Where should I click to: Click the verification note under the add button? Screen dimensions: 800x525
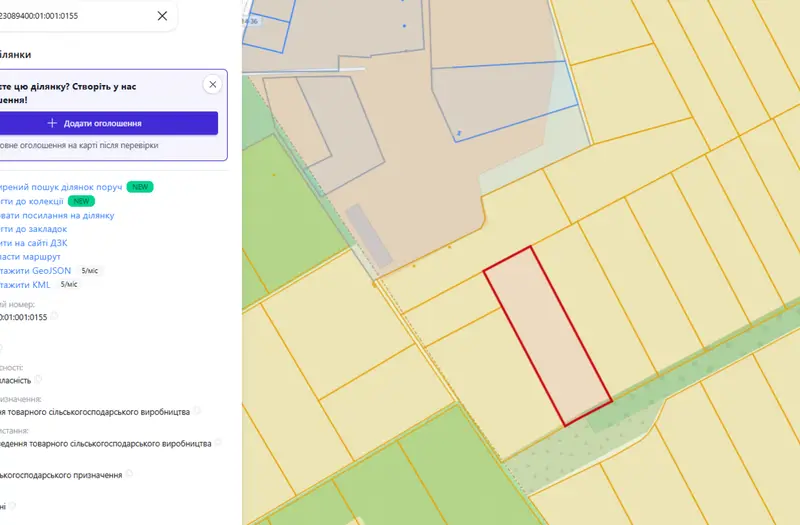(79, 145)
